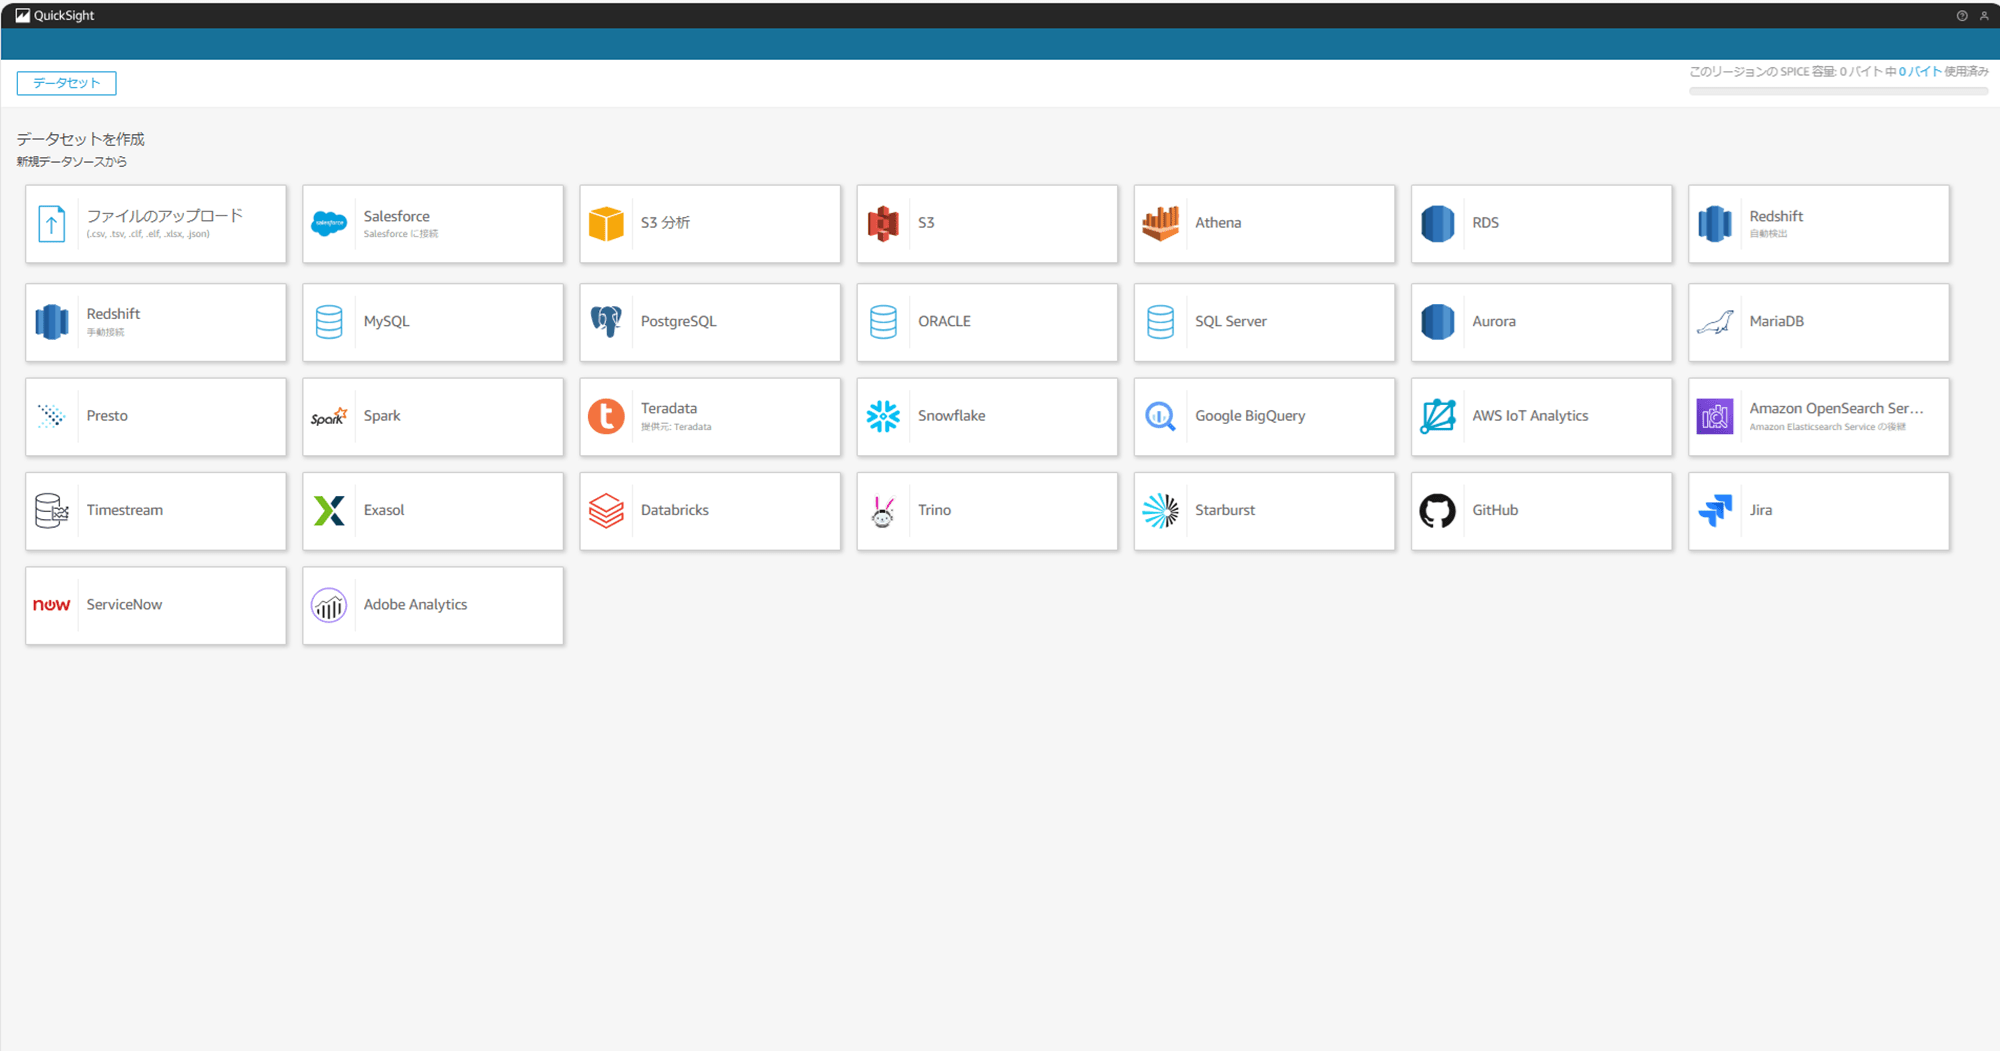Click the Starburst card label
The width and height of the screenshot is (2000, 1051).
pos(1225,510)
